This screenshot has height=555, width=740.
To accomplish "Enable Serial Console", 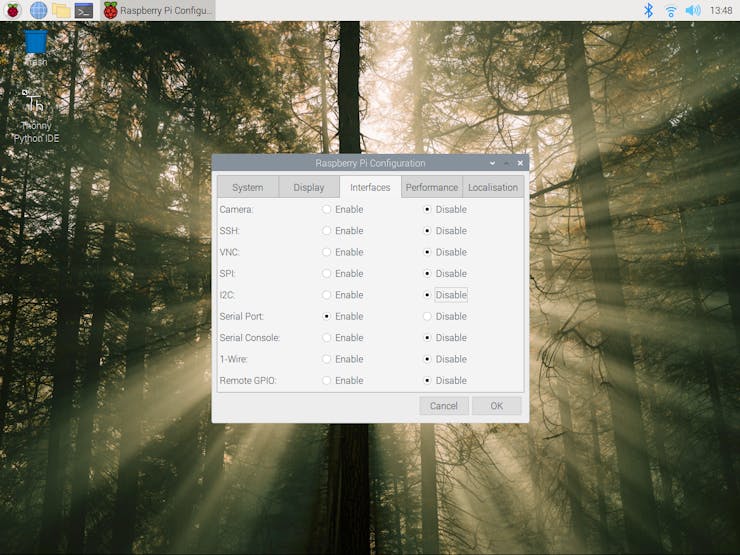I will (x=343, y=337).
